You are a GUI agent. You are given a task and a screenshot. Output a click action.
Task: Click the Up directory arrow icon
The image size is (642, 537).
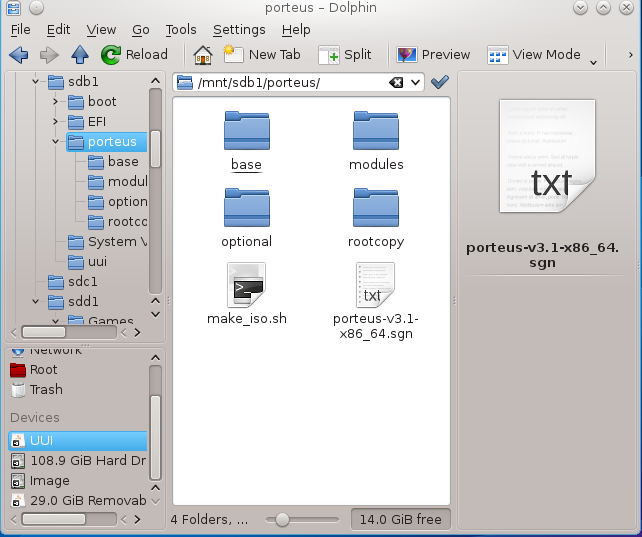(80, 55)
